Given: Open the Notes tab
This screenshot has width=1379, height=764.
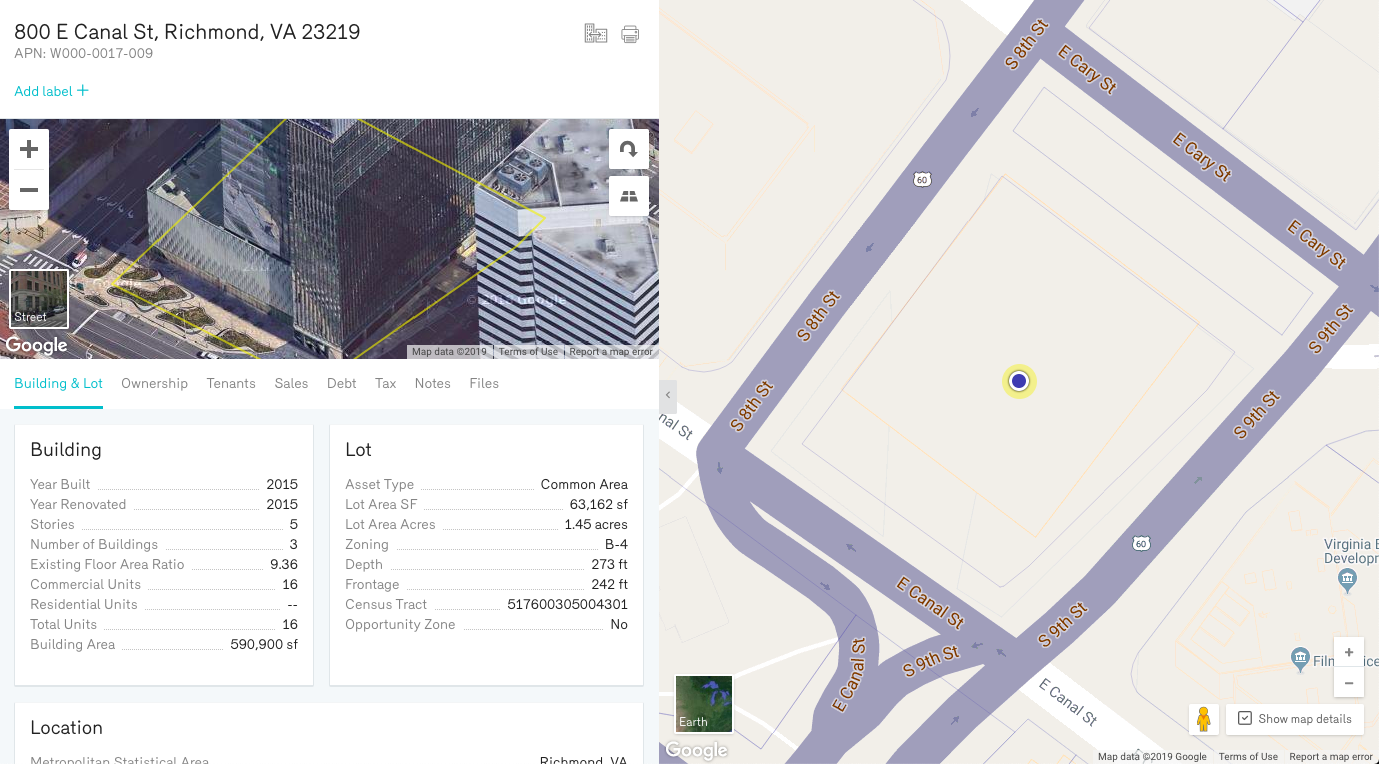Looking at the screenshot, I should (433, 383).
